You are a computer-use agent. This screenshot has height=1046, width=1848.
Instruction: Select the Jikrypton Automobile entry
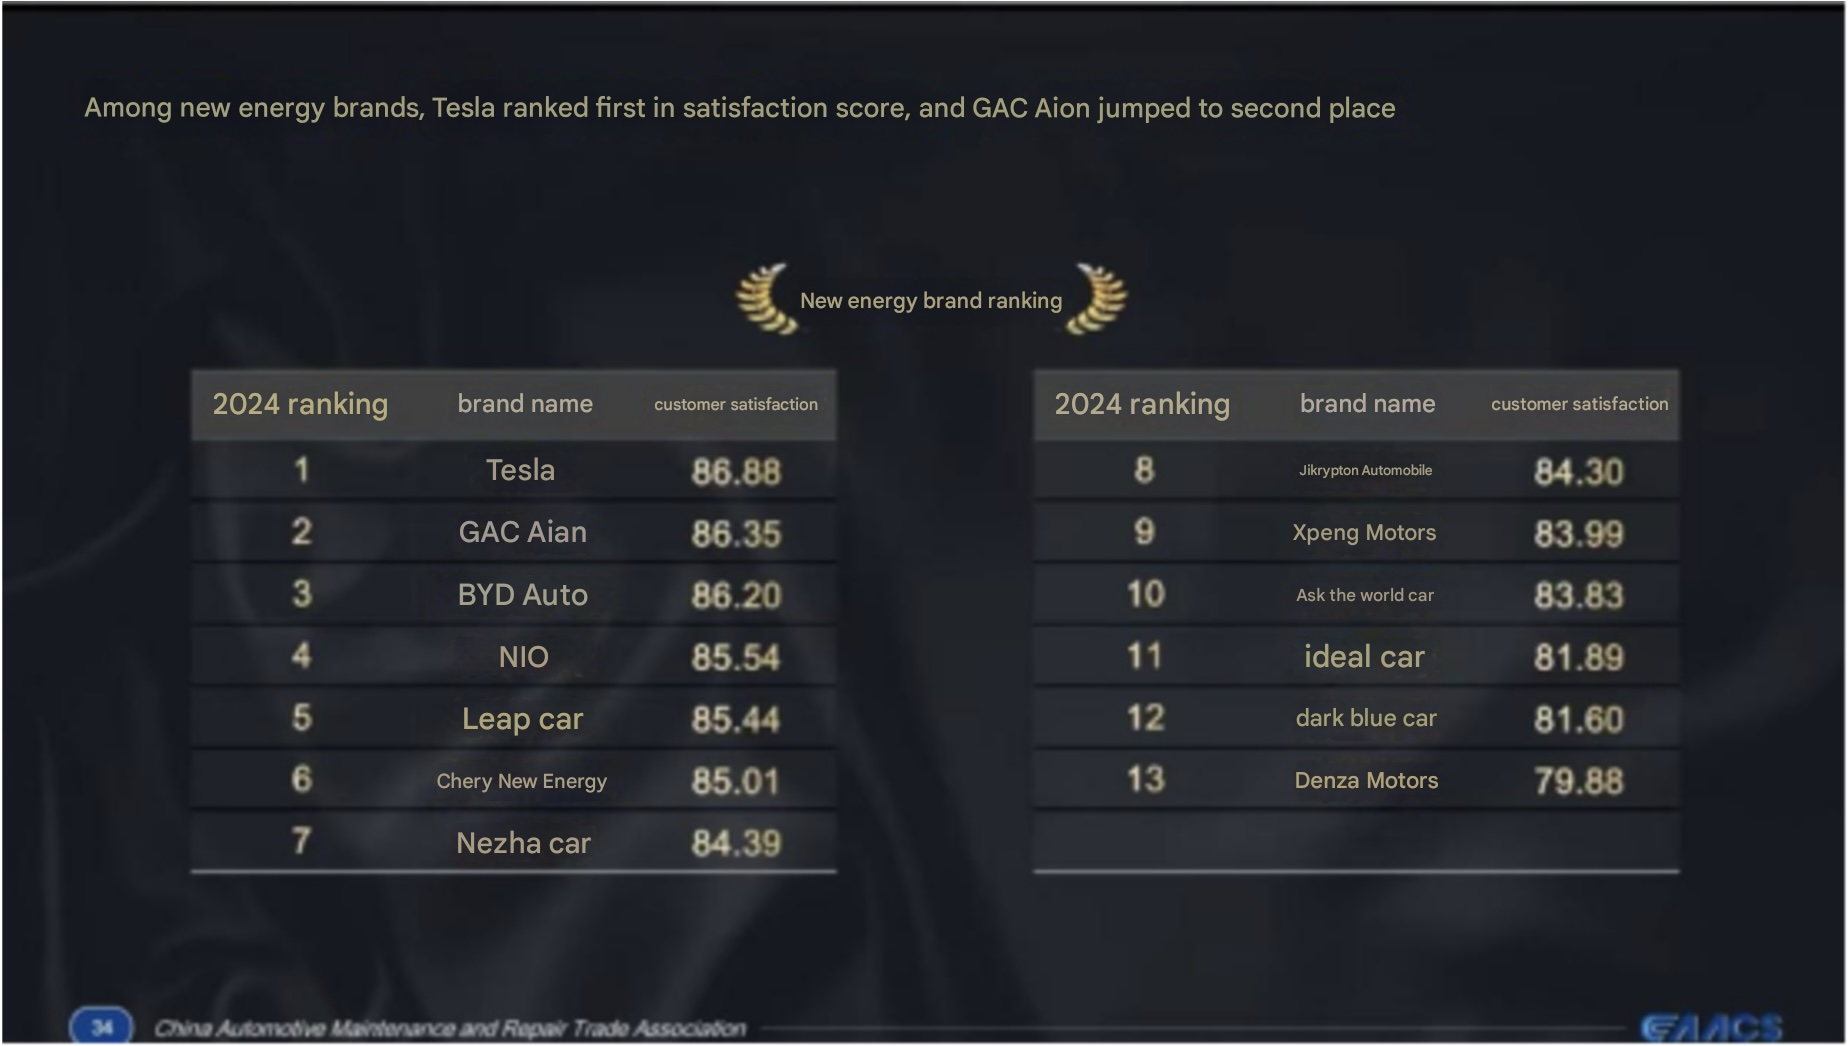point(1365,470)
